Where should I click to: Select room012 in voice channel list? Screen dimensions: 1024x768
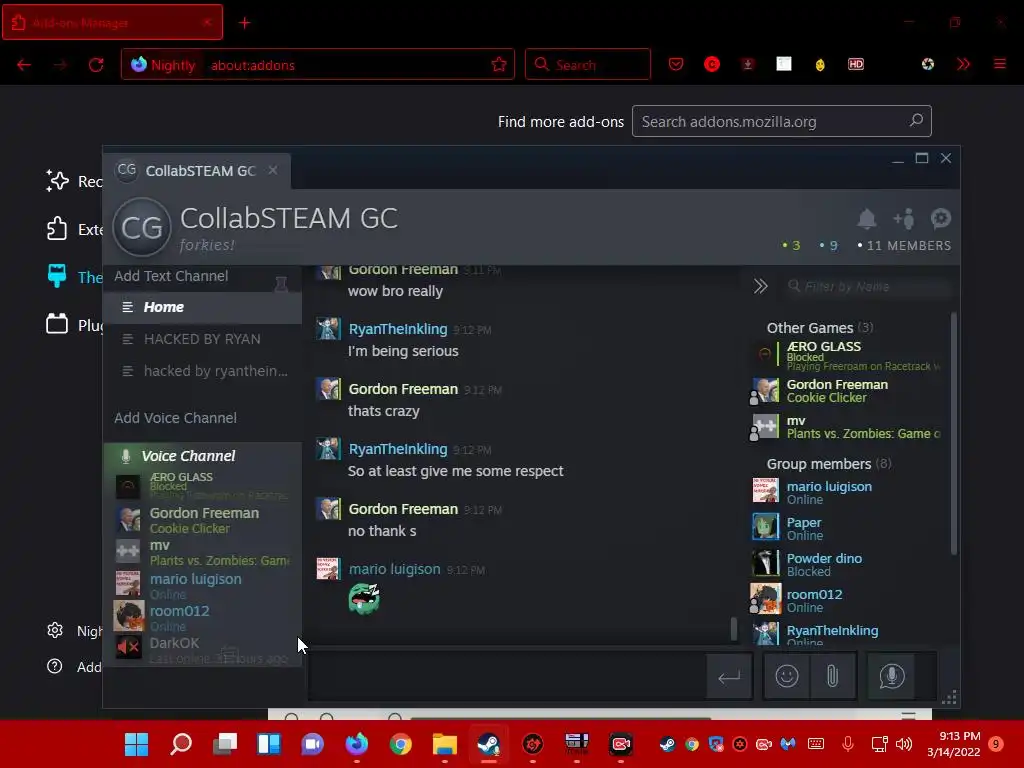(202, 617)
